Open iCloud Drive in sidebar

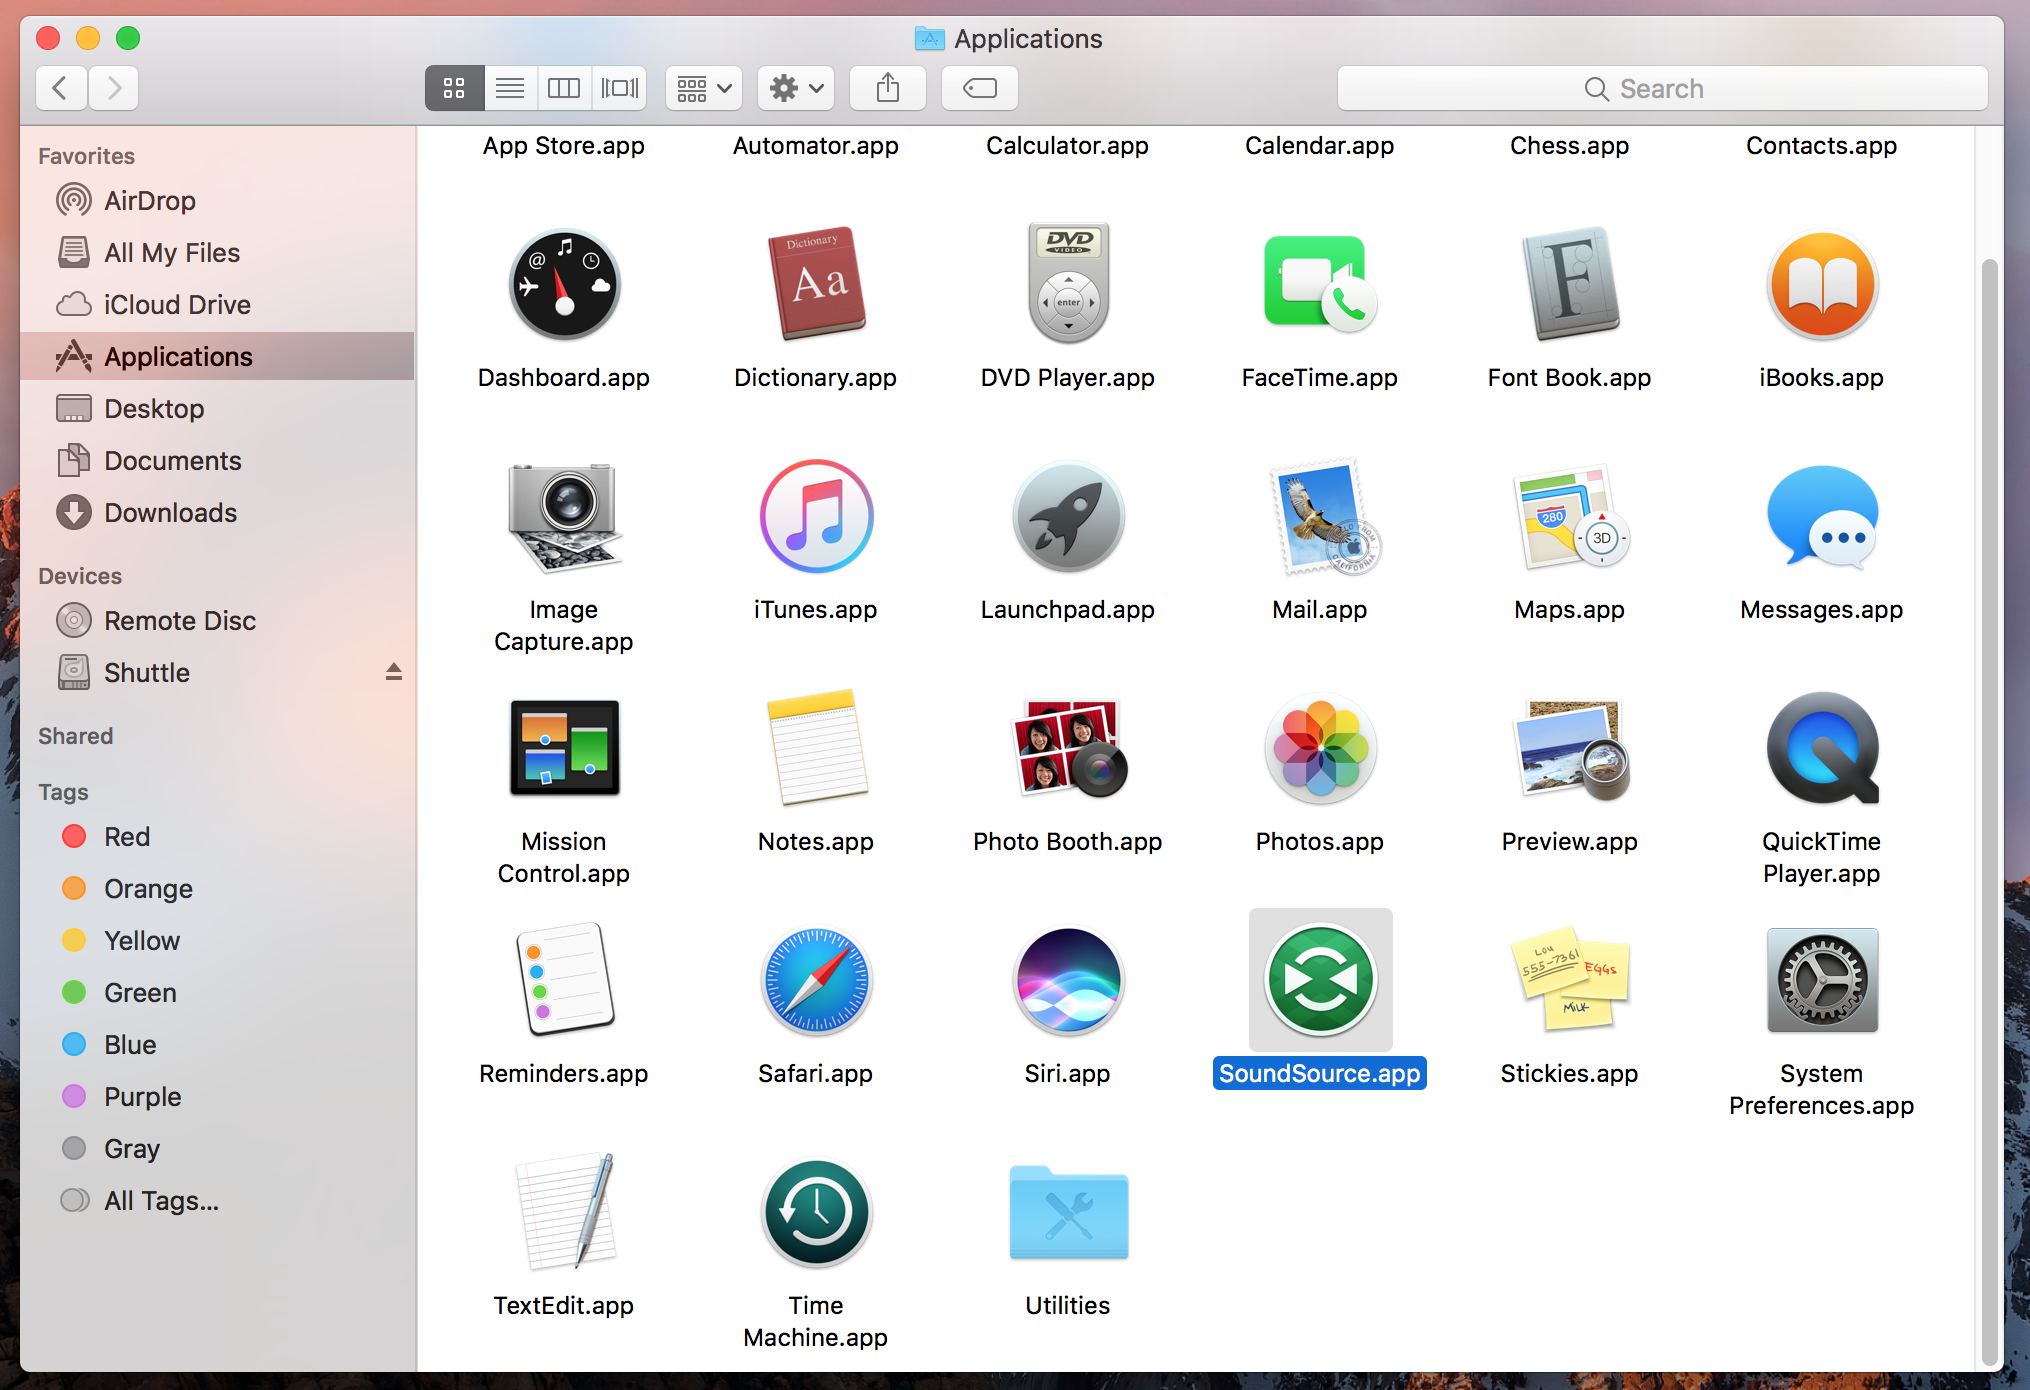(x=217, y=304)
